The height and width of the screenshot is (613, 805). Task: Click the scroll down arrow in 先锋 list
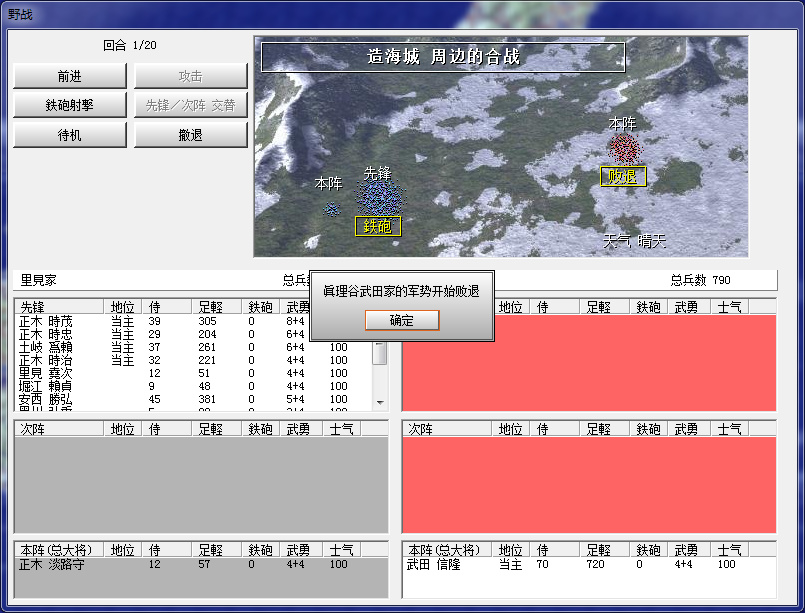[380, 403]
